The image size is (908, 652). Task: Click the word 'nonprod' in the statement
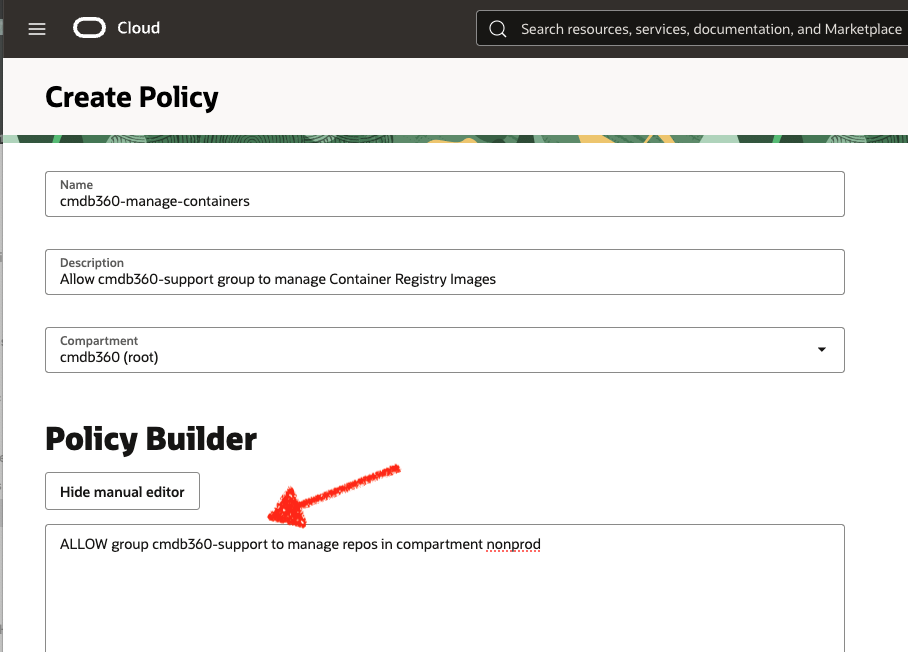(513, 544)
